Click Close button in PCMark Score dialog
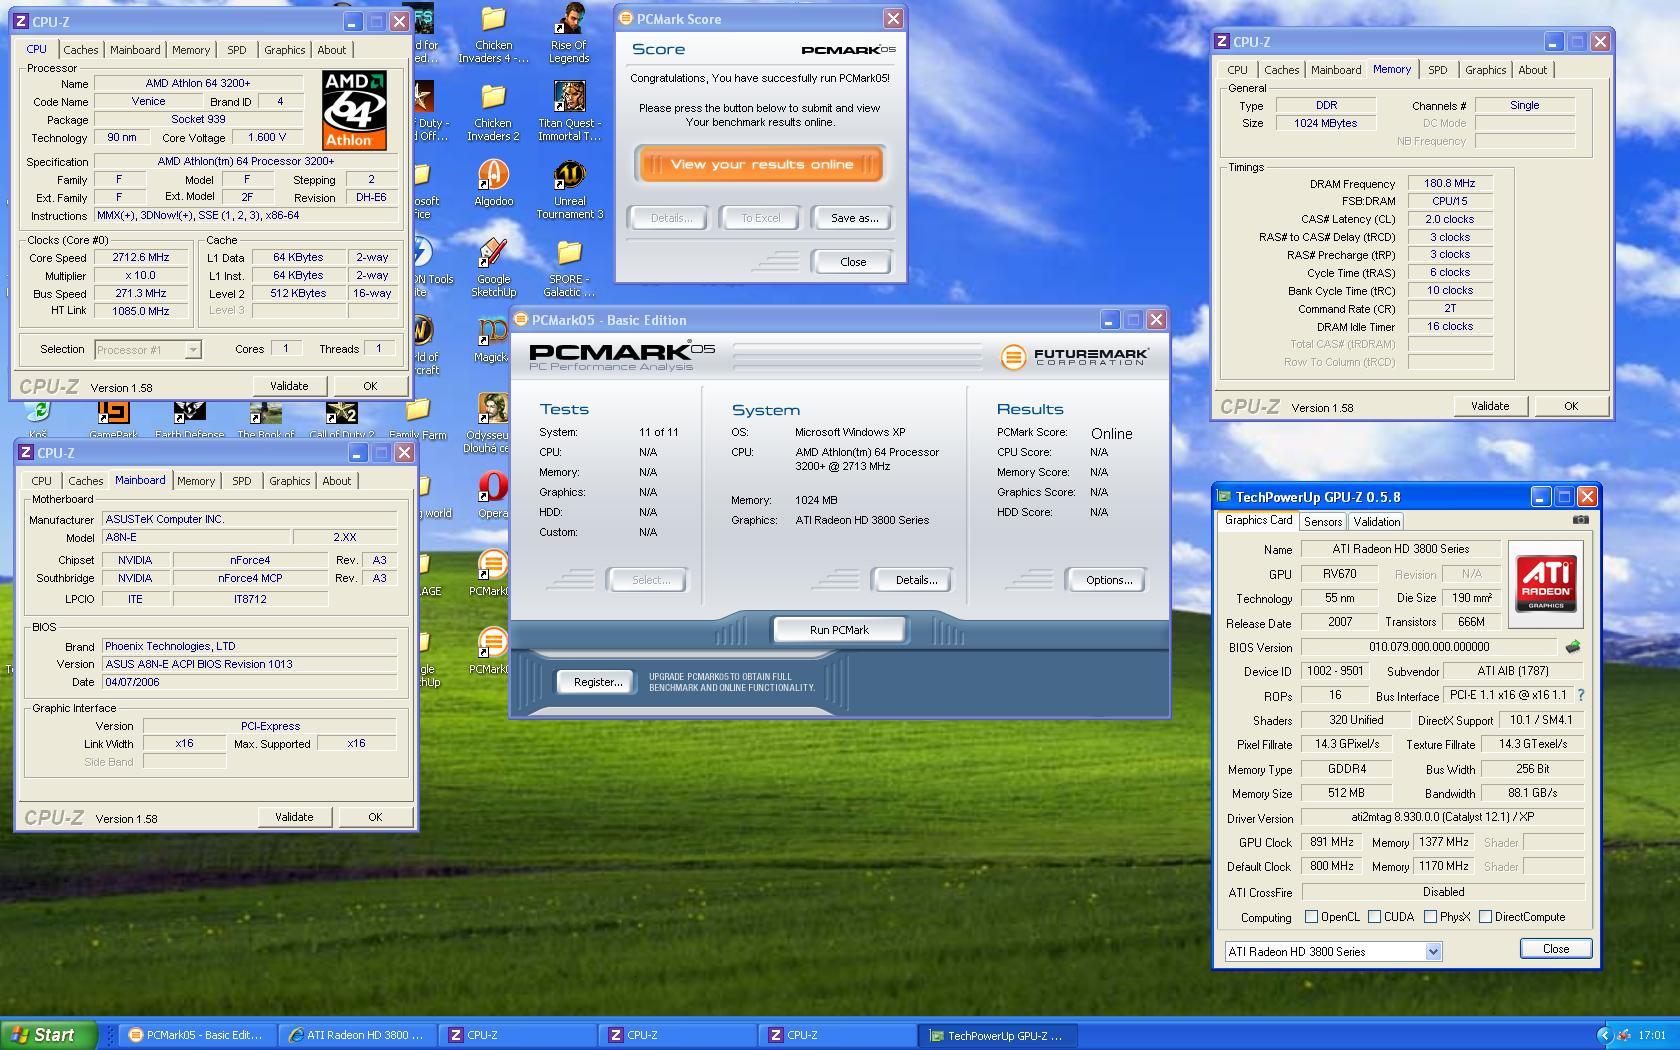This screenshot has width=1680, height=1050. 853,262
